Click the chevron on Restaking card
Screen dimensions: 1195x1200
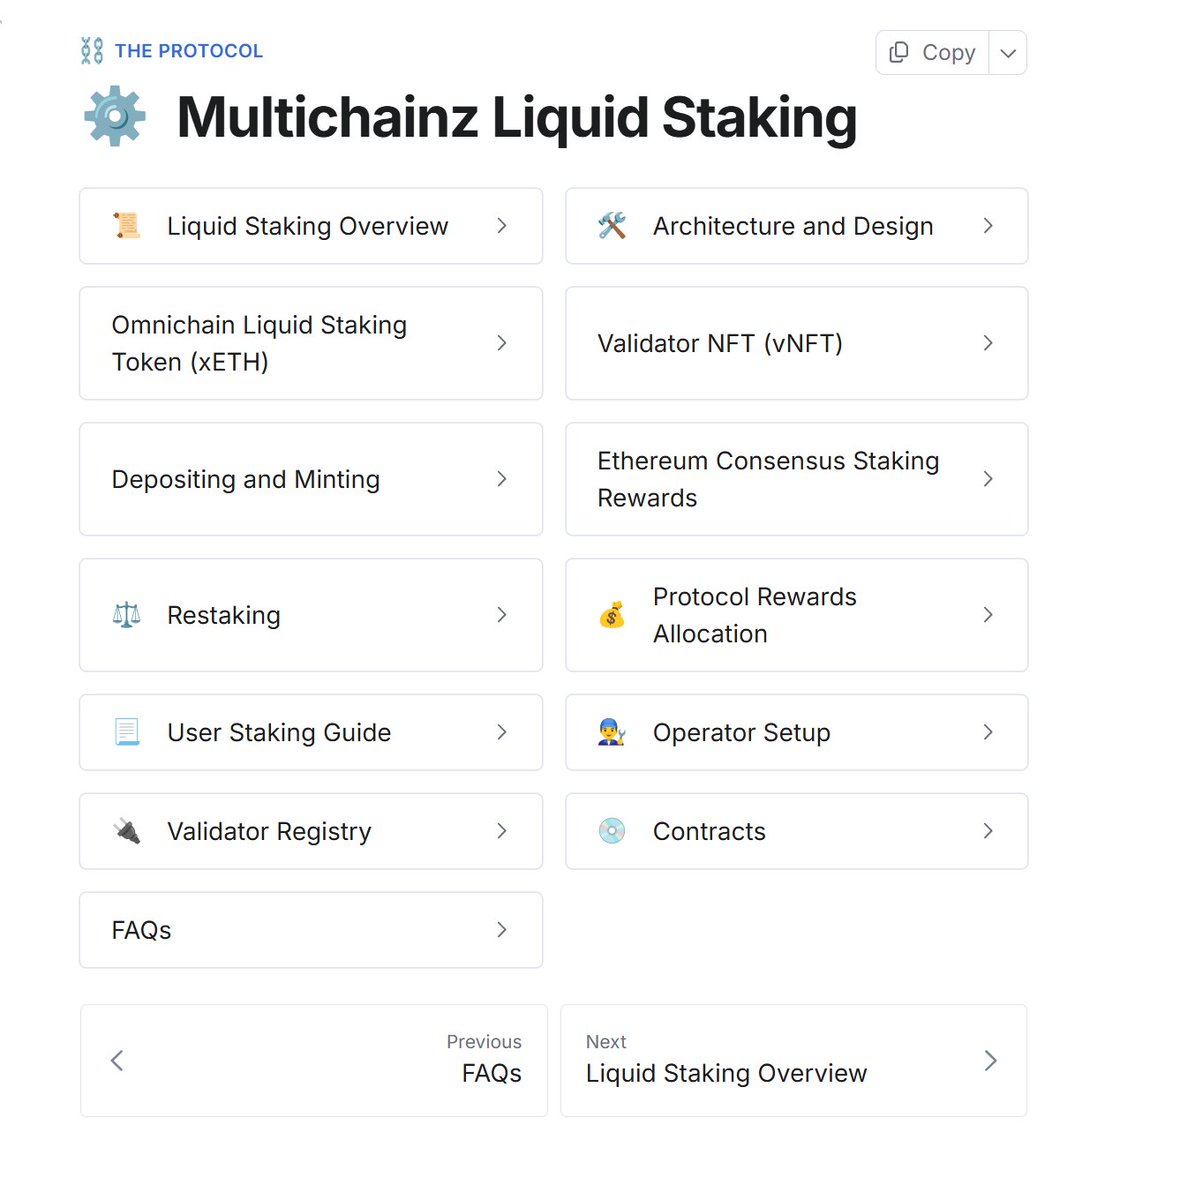[502, 615]
